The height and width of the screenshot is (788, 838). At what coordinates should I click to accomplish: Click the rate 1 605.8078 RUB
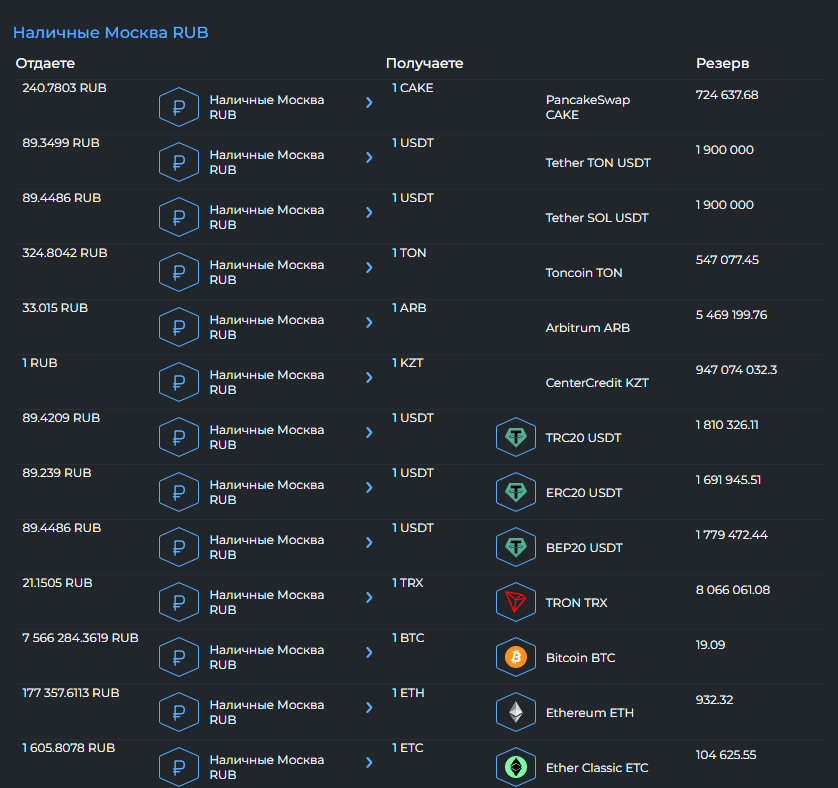tap(68, 748)
